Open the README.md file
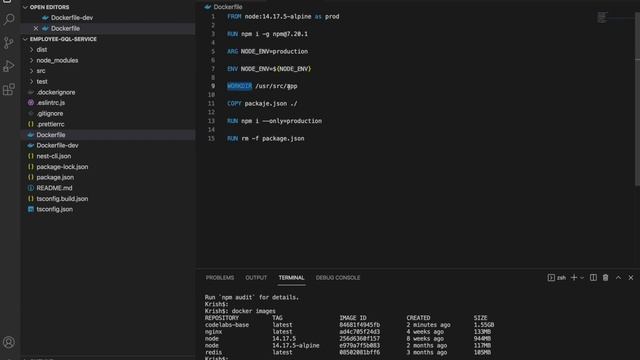Viewport: 640px width, 360px height. point(54,188)
